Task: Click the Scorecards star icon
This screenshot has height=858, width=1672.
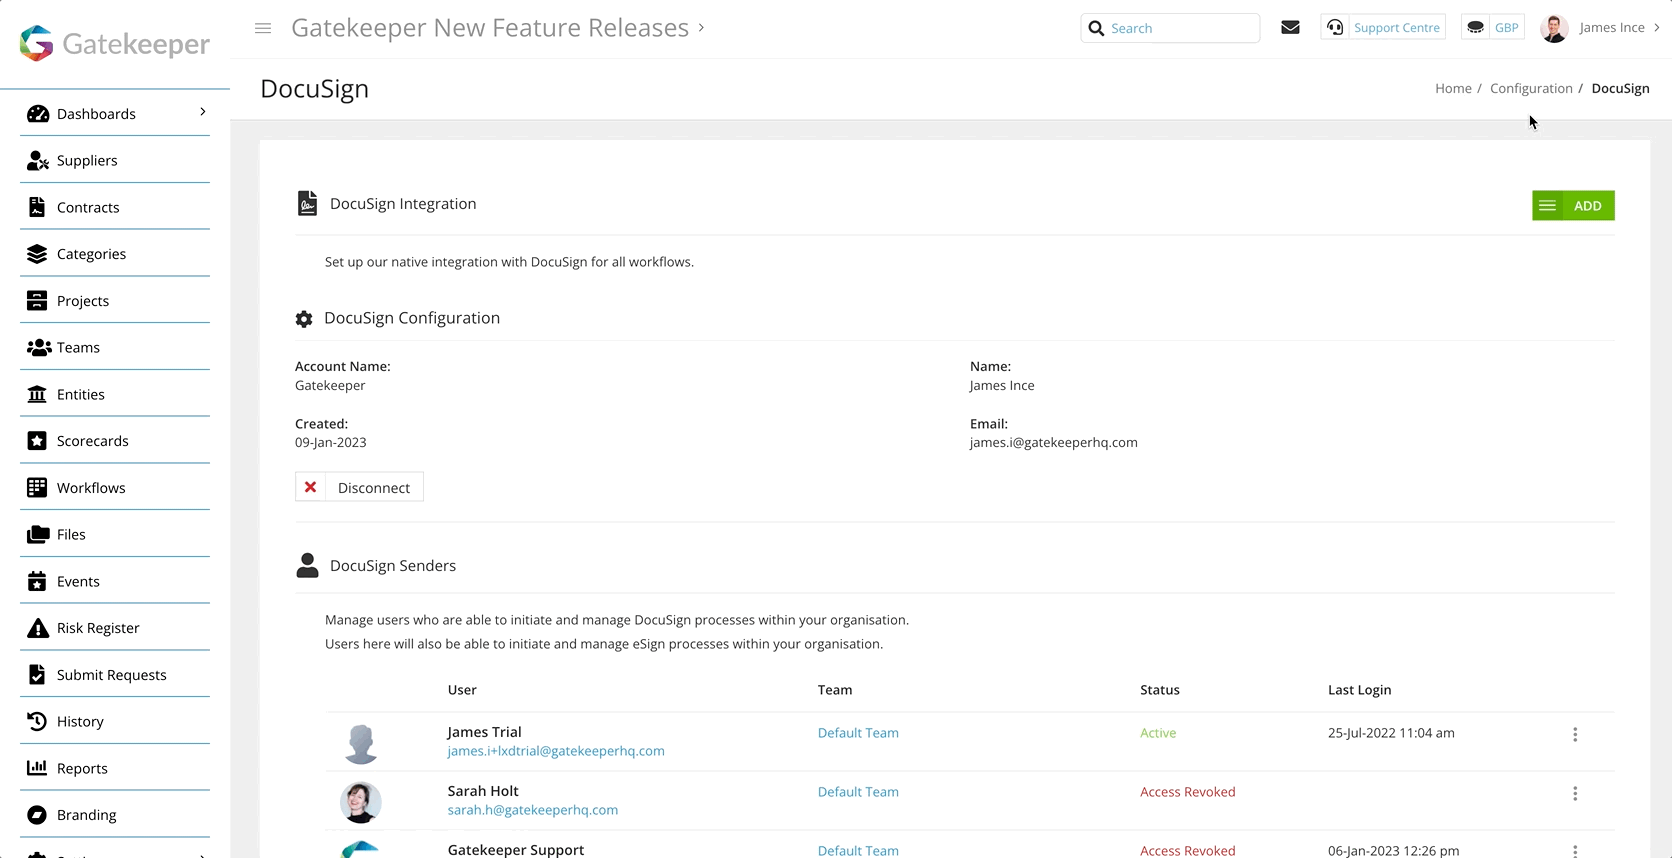Action: 37,441
